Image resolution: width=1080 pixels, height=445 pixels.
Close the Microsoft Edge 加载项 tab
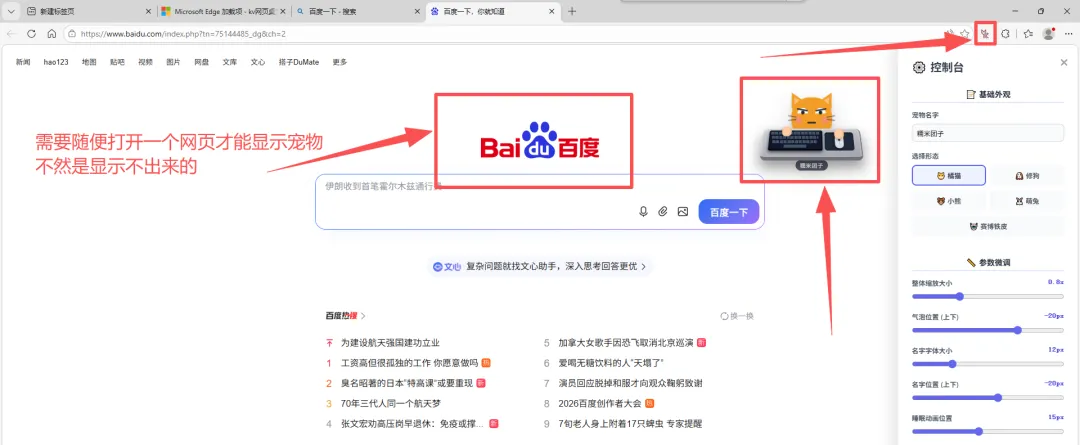click(282, 12)
